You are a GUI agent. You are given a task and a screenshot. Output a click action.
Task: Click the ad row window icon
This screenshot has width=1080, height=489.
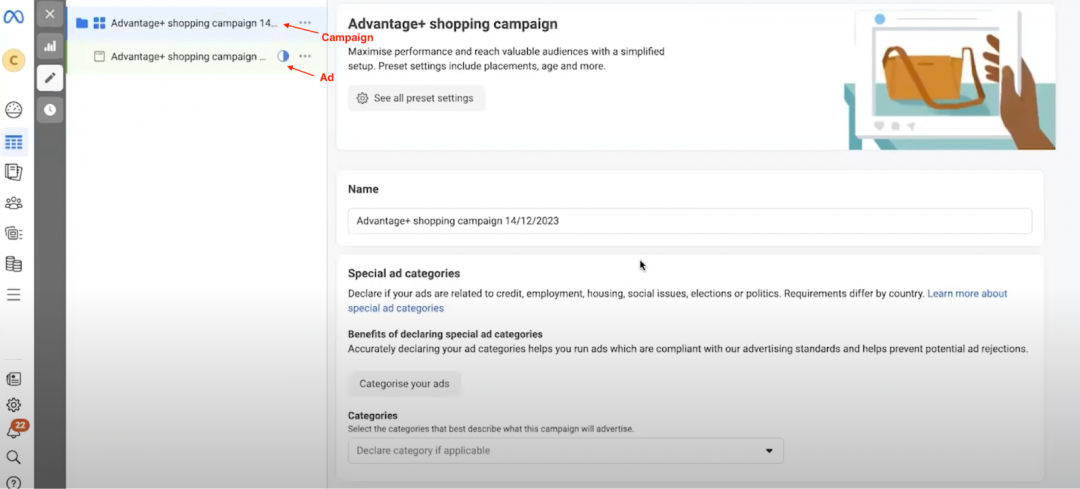[x=99, y=56]
